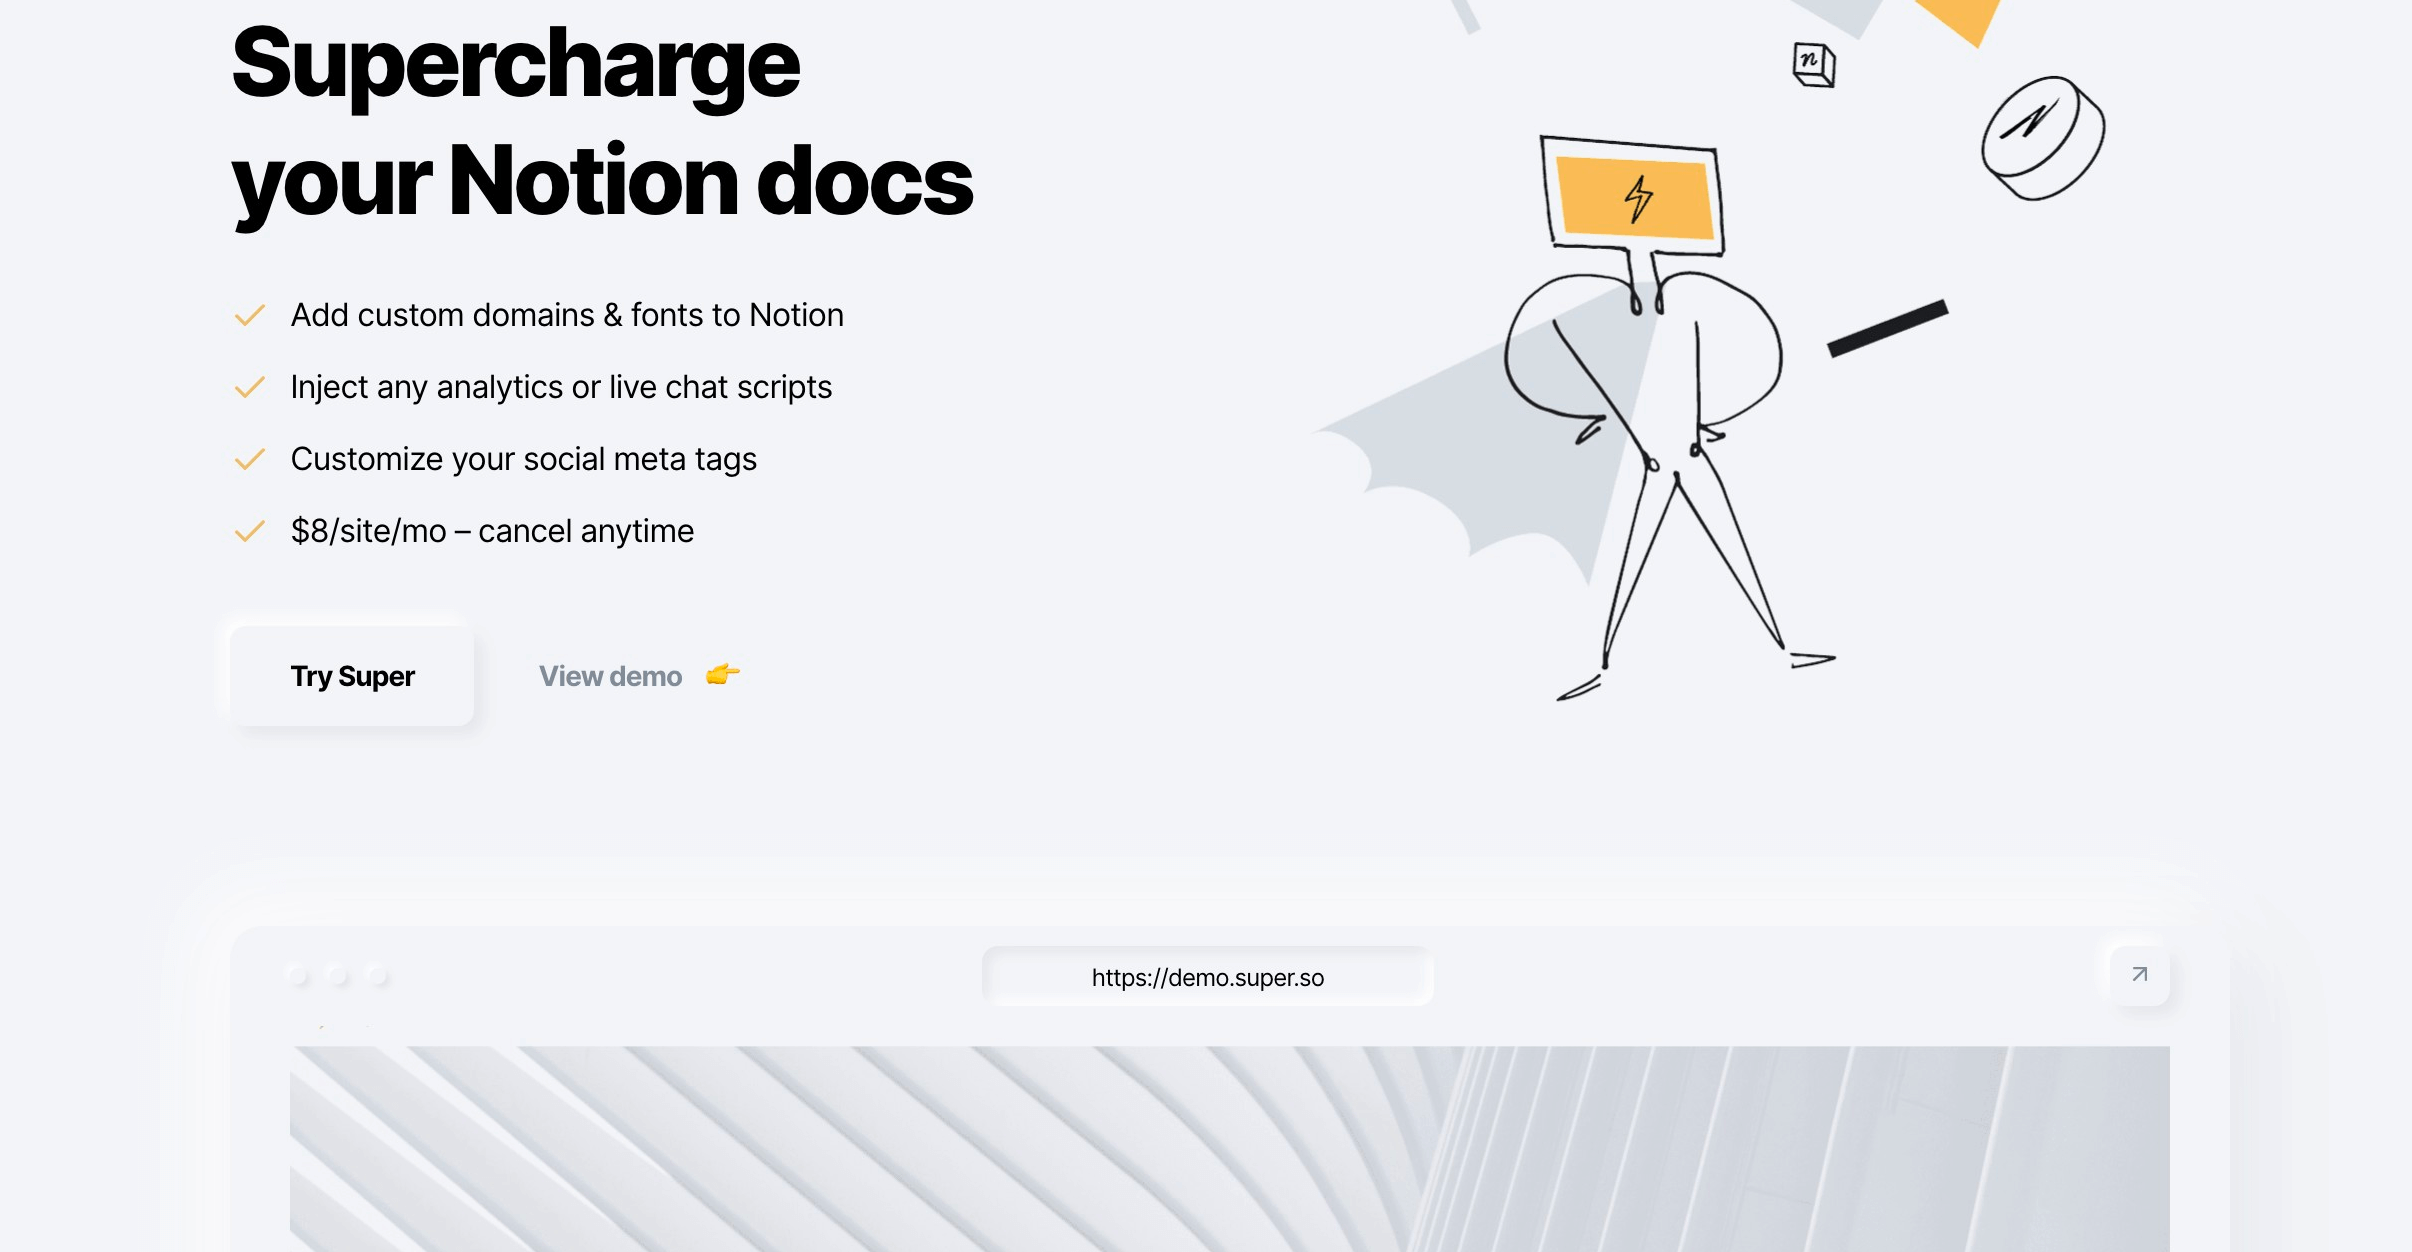The width and height of the screenshot is (2412, 1252).
Task: Click the Try Super button
Action: [352, 676]
